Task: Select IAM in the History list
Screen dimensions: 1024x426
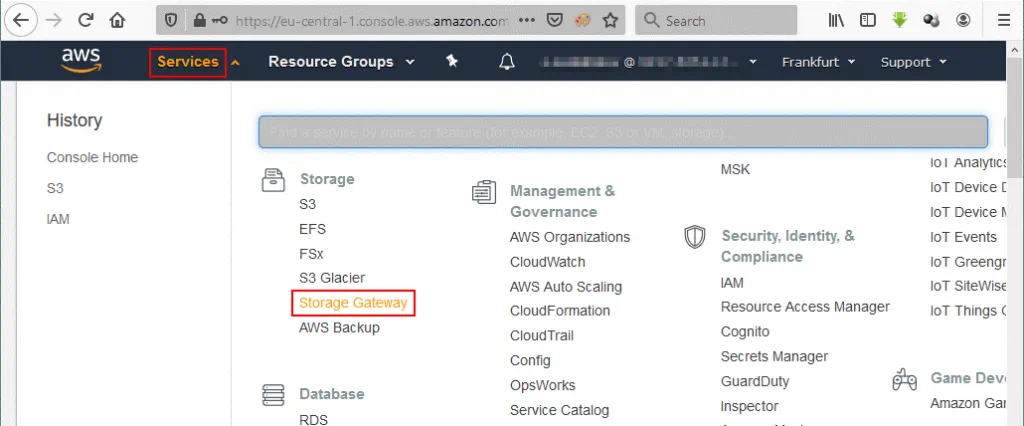Action: (58, 219)
